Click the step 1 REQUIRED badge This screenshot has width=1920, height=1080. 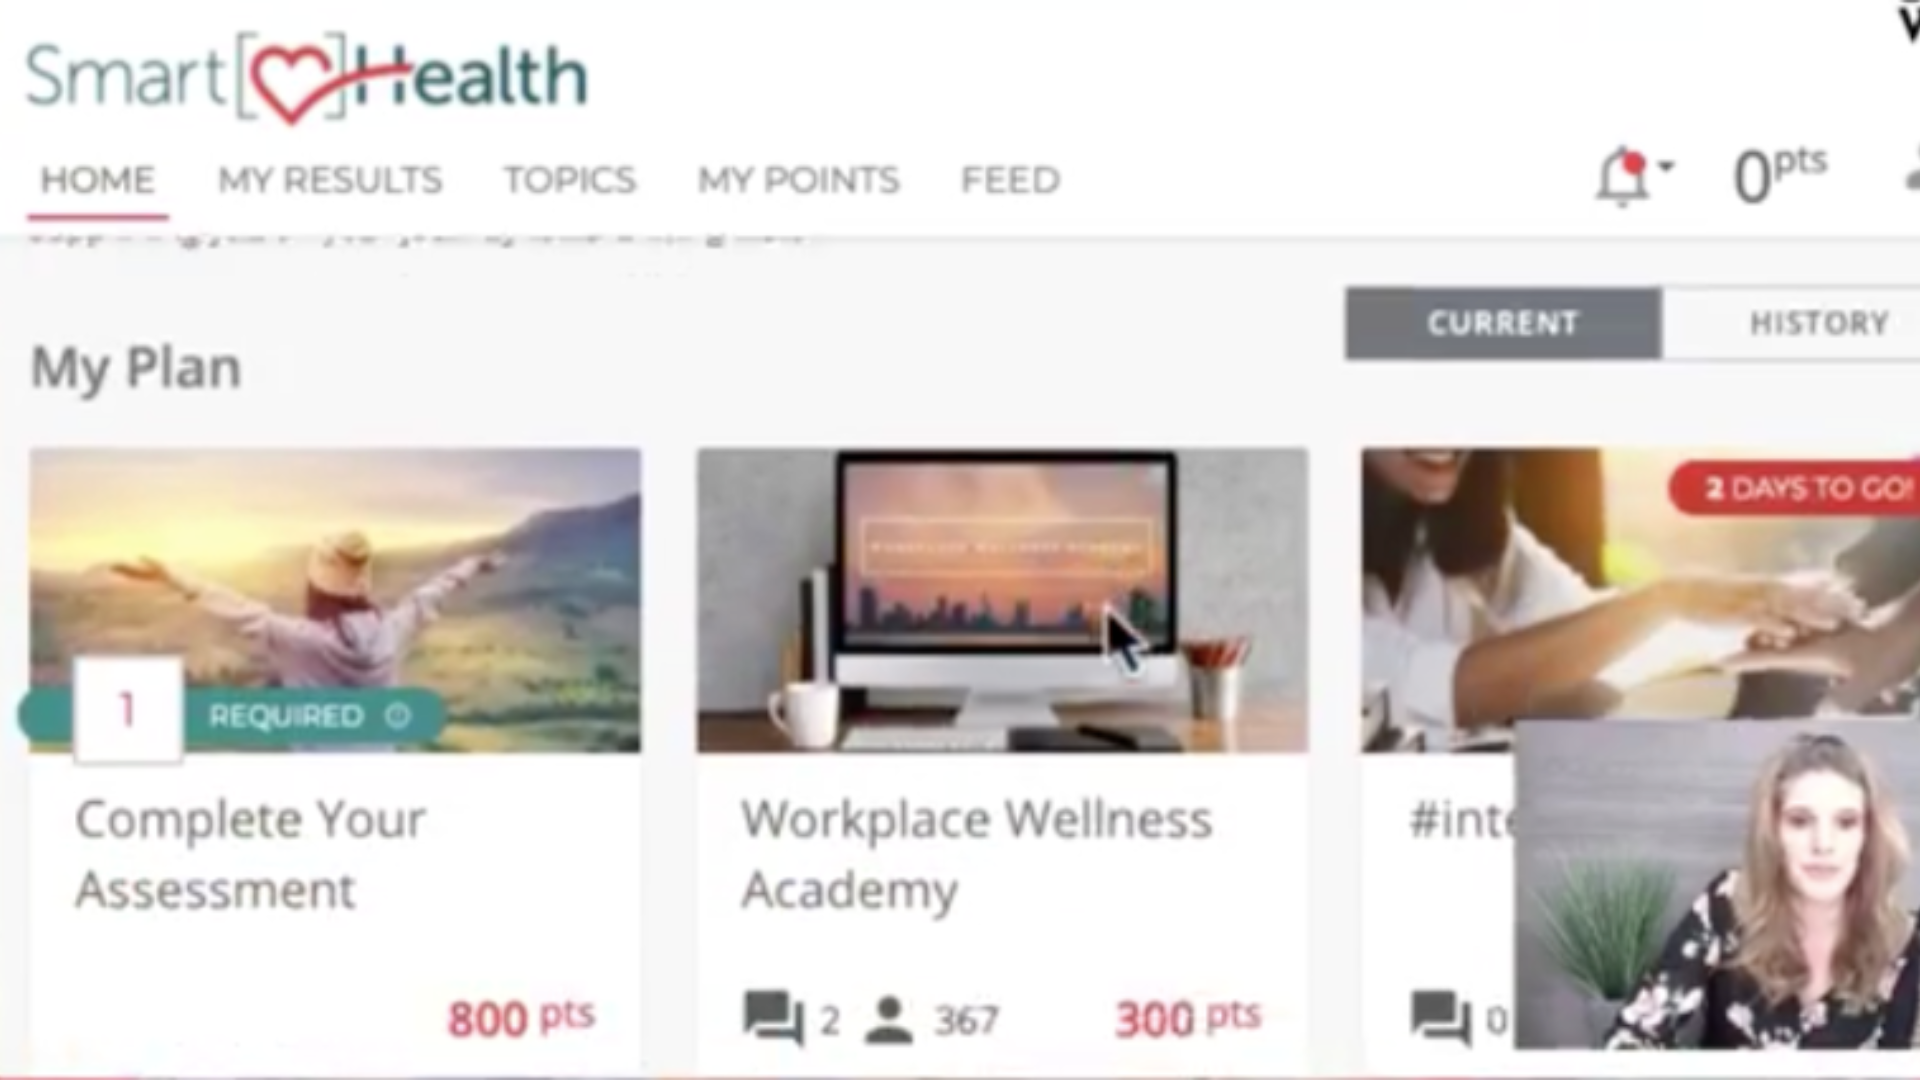(x=230, y=714)
